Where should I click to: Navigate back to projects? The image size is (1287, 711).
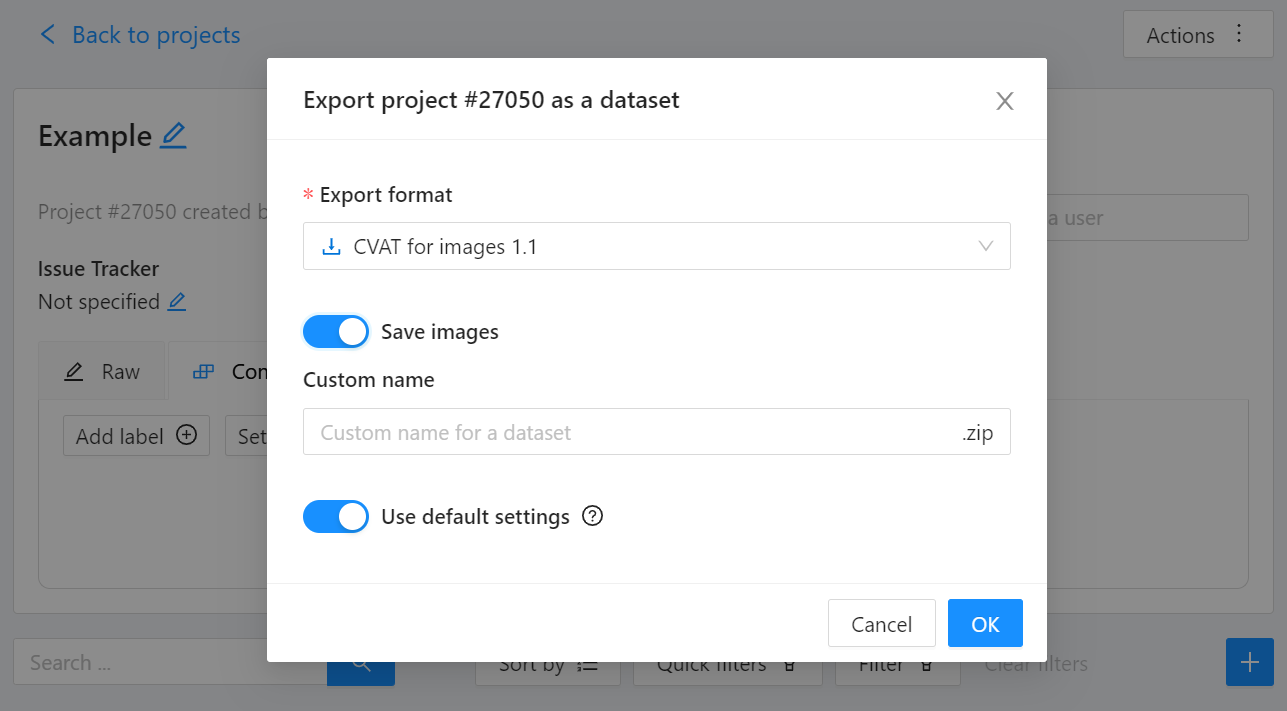[x=140, y=34]
